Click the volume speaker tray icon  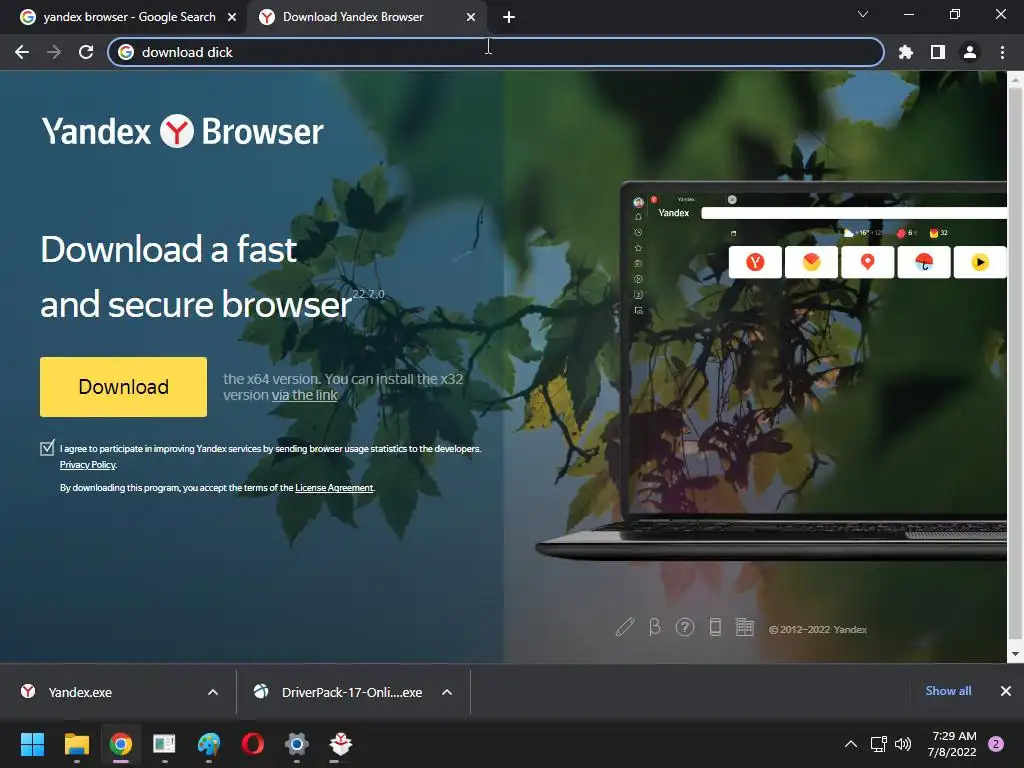pos(903,744)
